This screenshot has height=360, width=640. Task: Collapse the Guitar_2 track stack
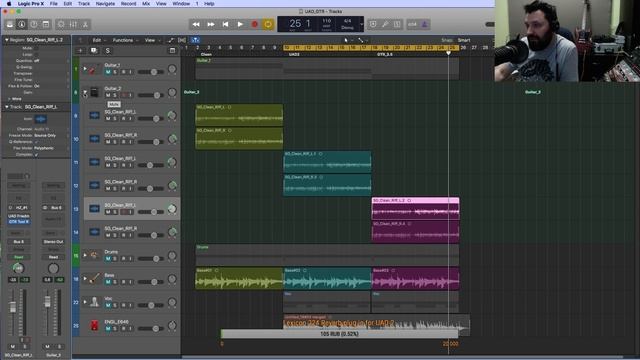click(x=85, y=93)
